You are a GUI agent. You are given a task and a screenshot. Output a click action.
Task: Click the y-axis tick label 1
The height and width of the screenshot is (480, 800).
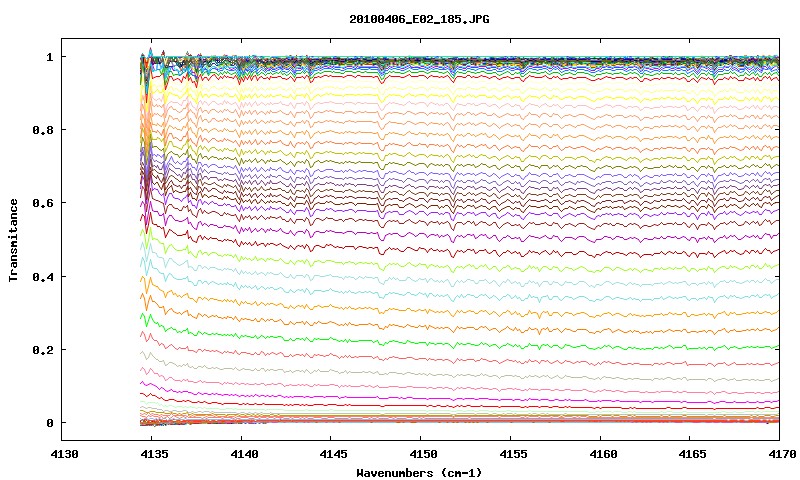[x=49, y=57]
